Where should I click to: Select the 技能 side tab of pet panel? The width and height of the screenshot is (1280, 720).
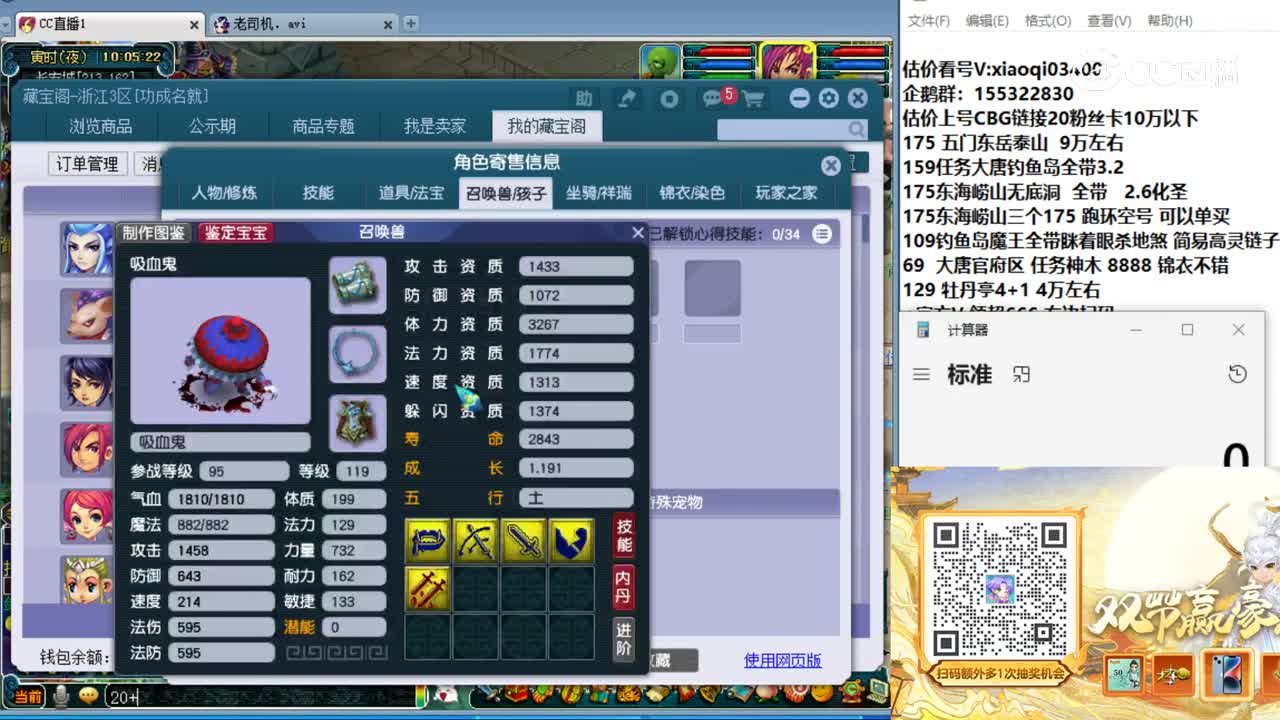tap(624, 537)
